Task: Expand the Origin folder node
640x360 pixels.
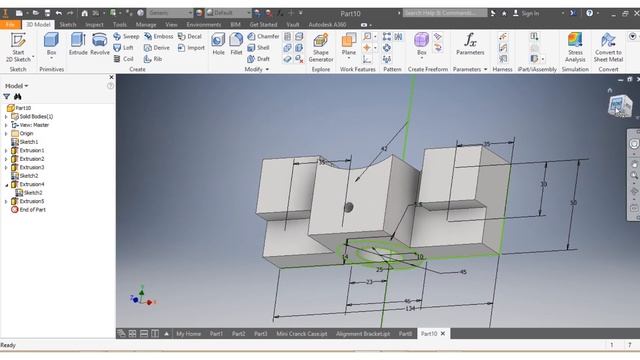Action: (6, 133)
